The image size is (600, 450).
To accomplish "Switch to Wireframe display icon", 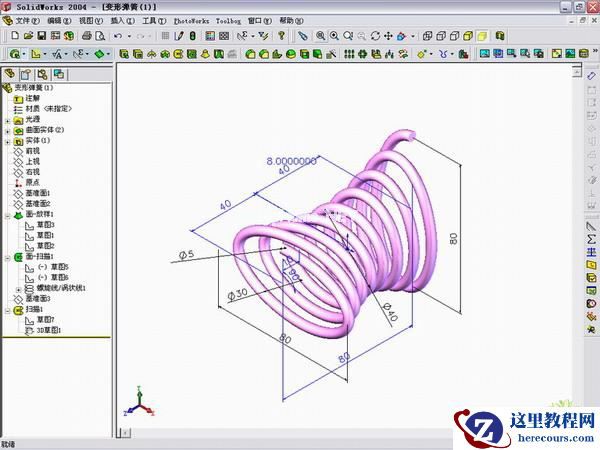I will point(427,36).
